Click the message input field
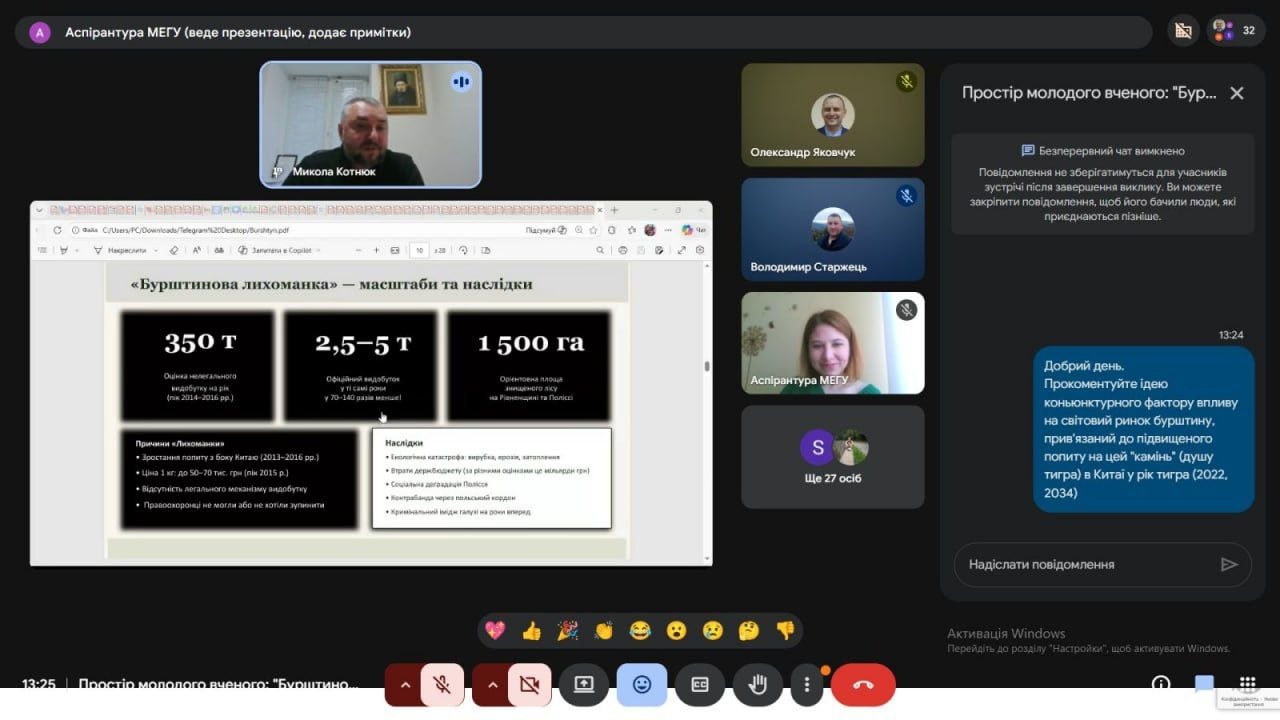 tap(1085, 565)
